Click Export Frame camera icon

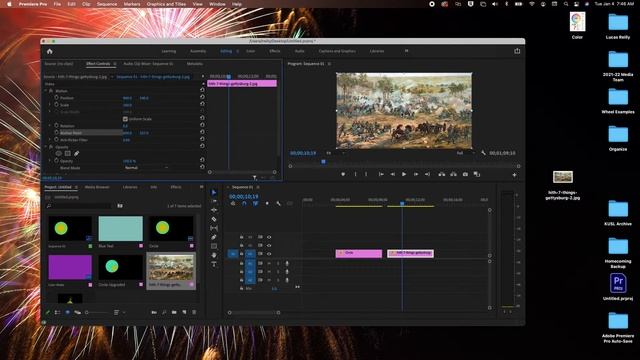pos(465,174)
